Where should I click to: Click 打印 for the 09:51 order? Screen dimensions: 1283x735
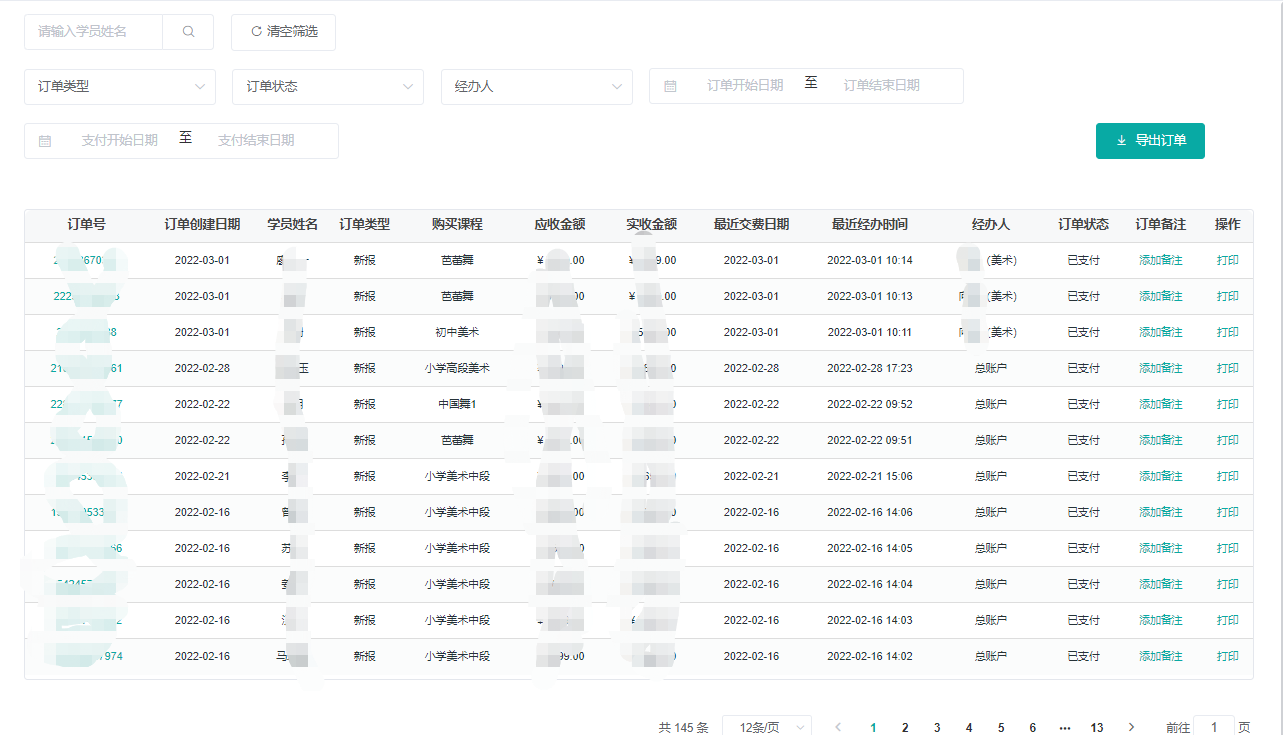pos(1228,441)
